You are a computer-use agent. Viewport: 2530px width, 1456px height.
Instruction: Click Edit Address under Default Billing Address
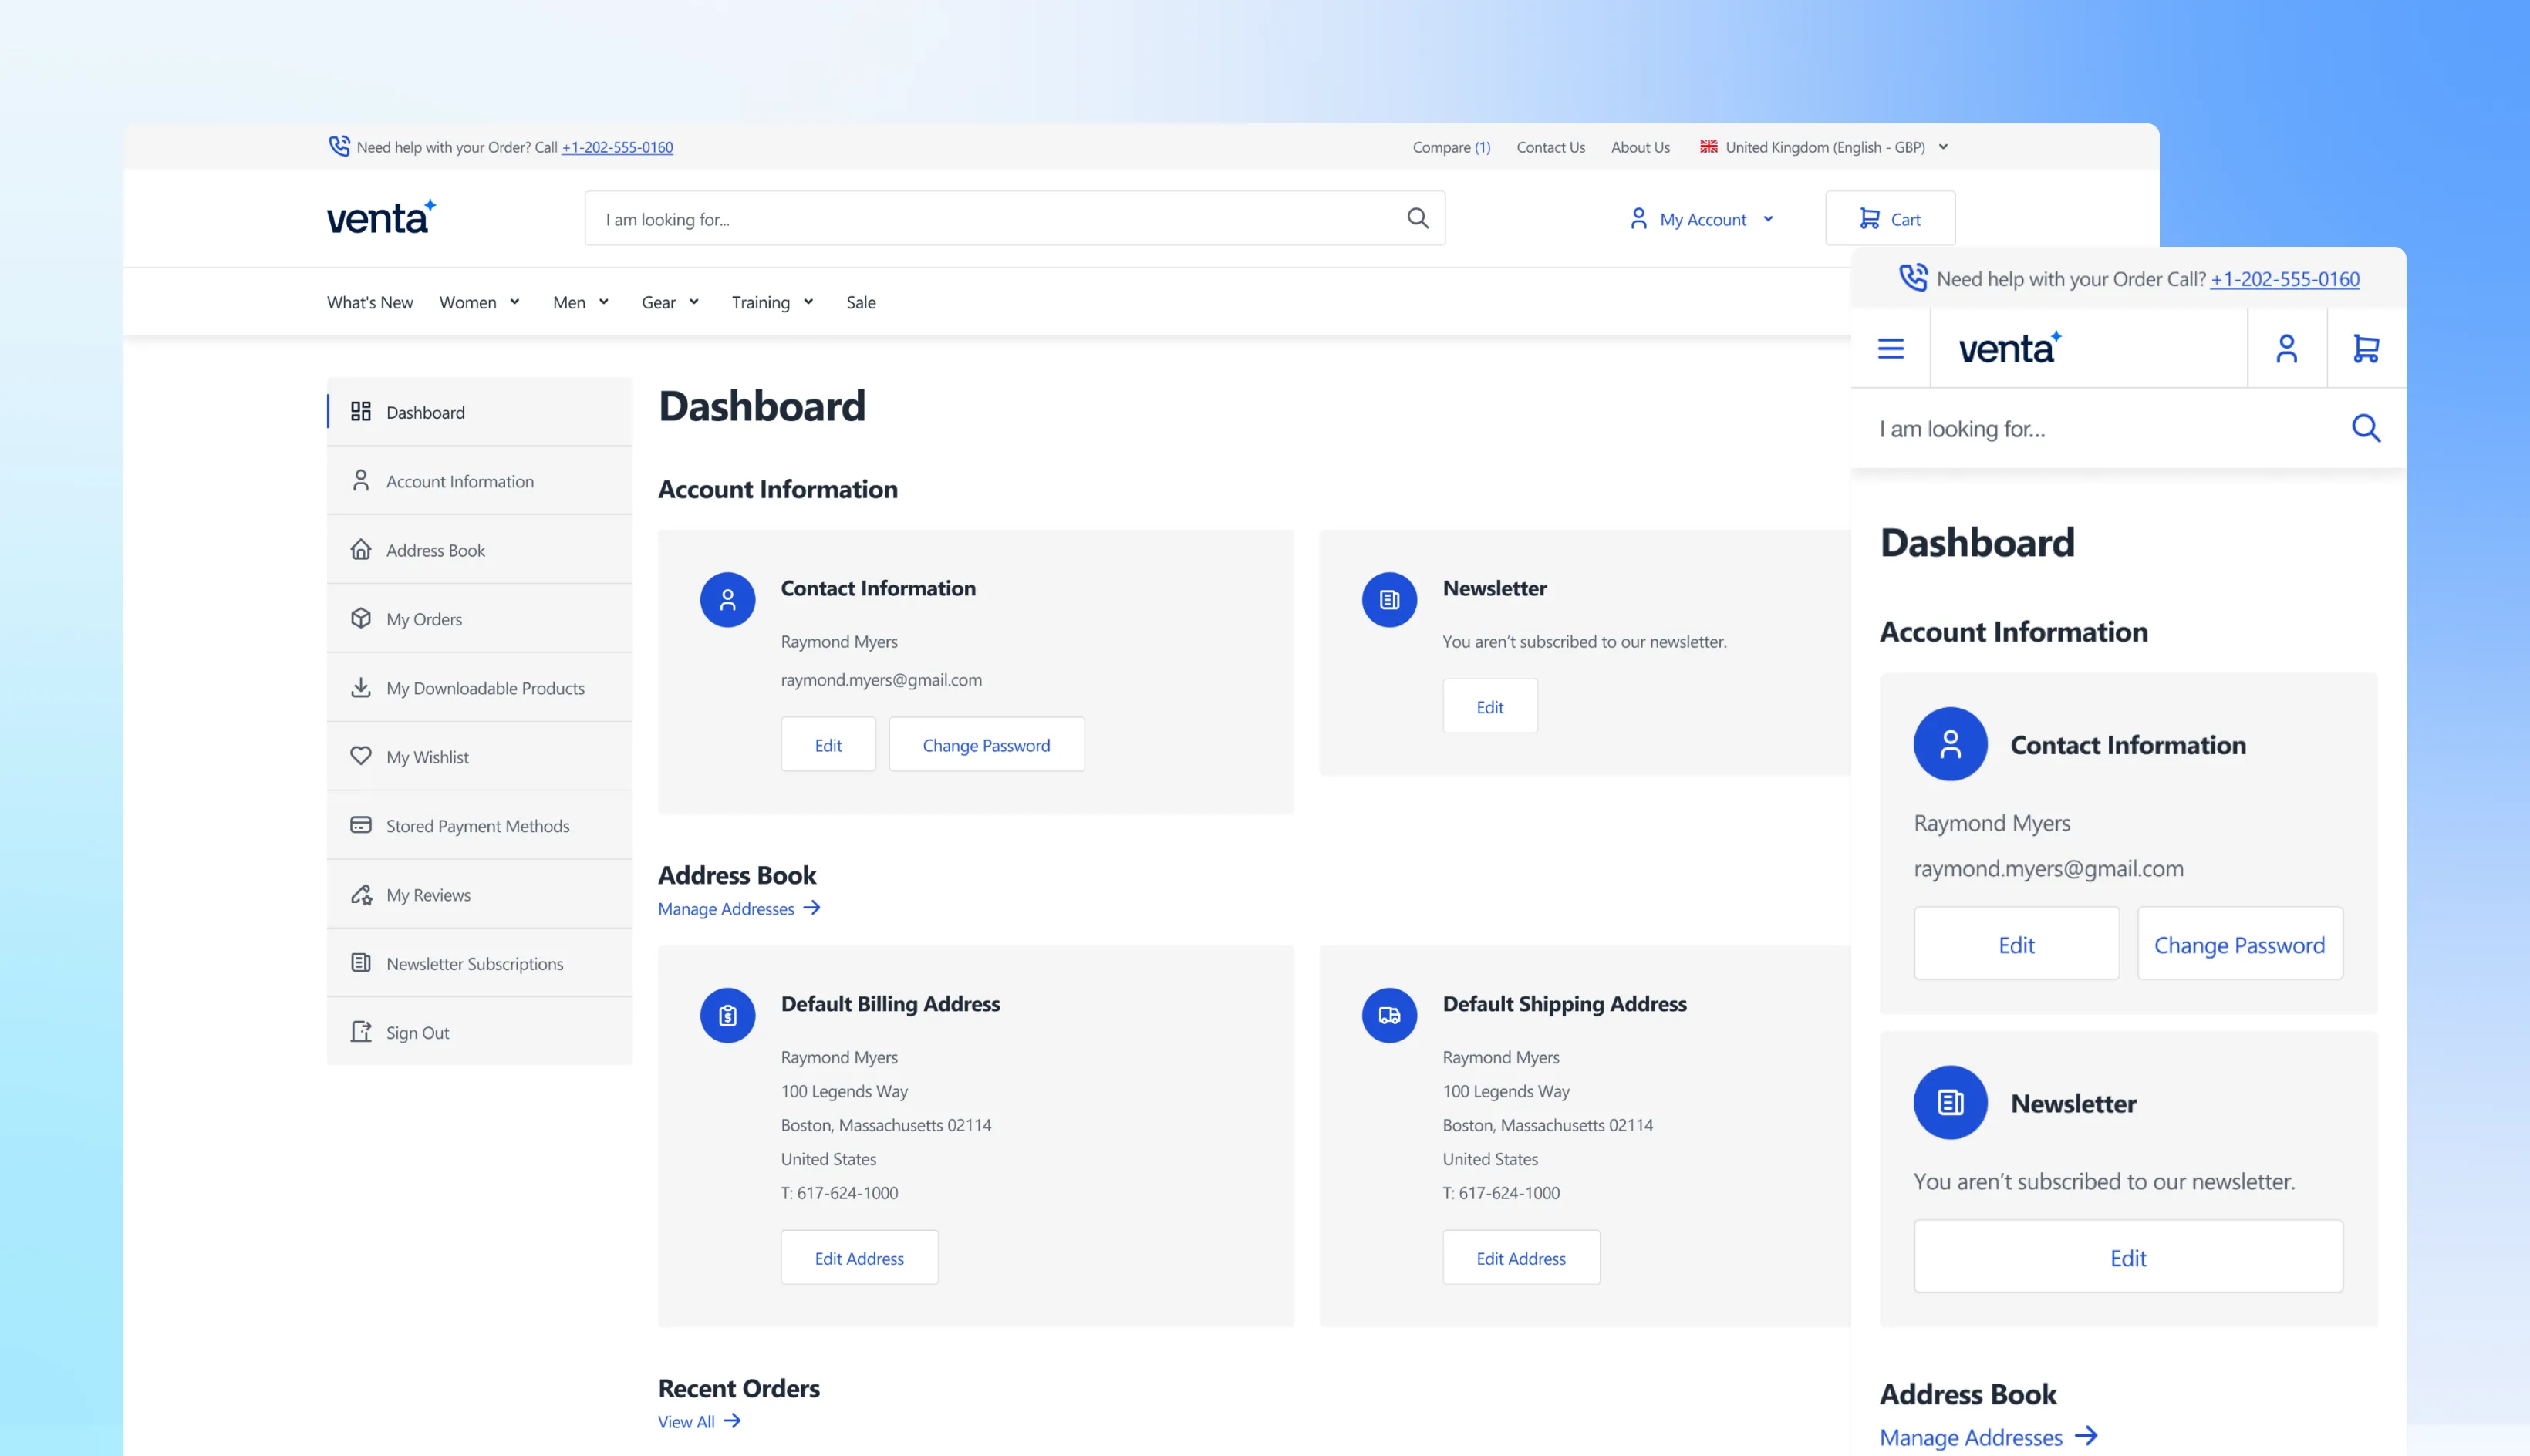pyautogui.click(x=859, y=1258)
